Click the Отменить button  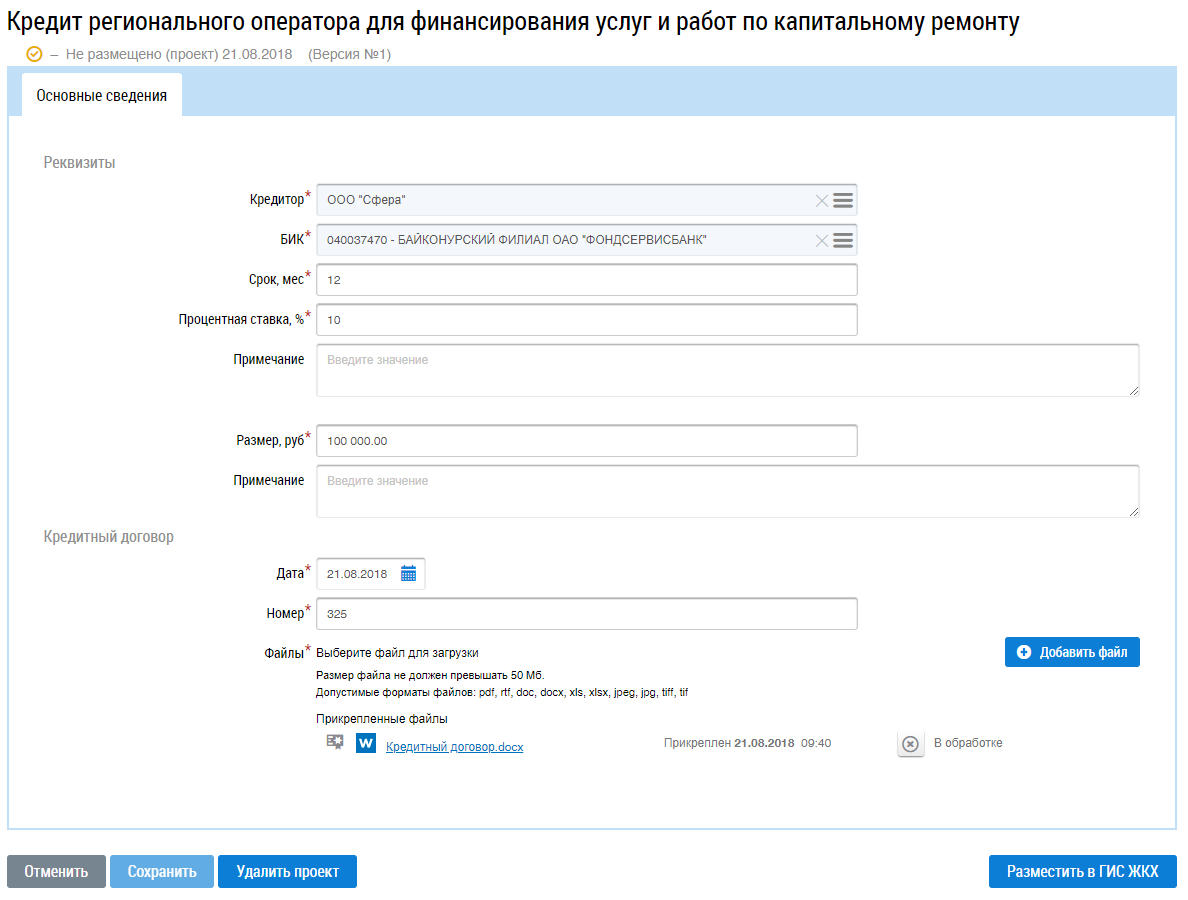[56, 872]
